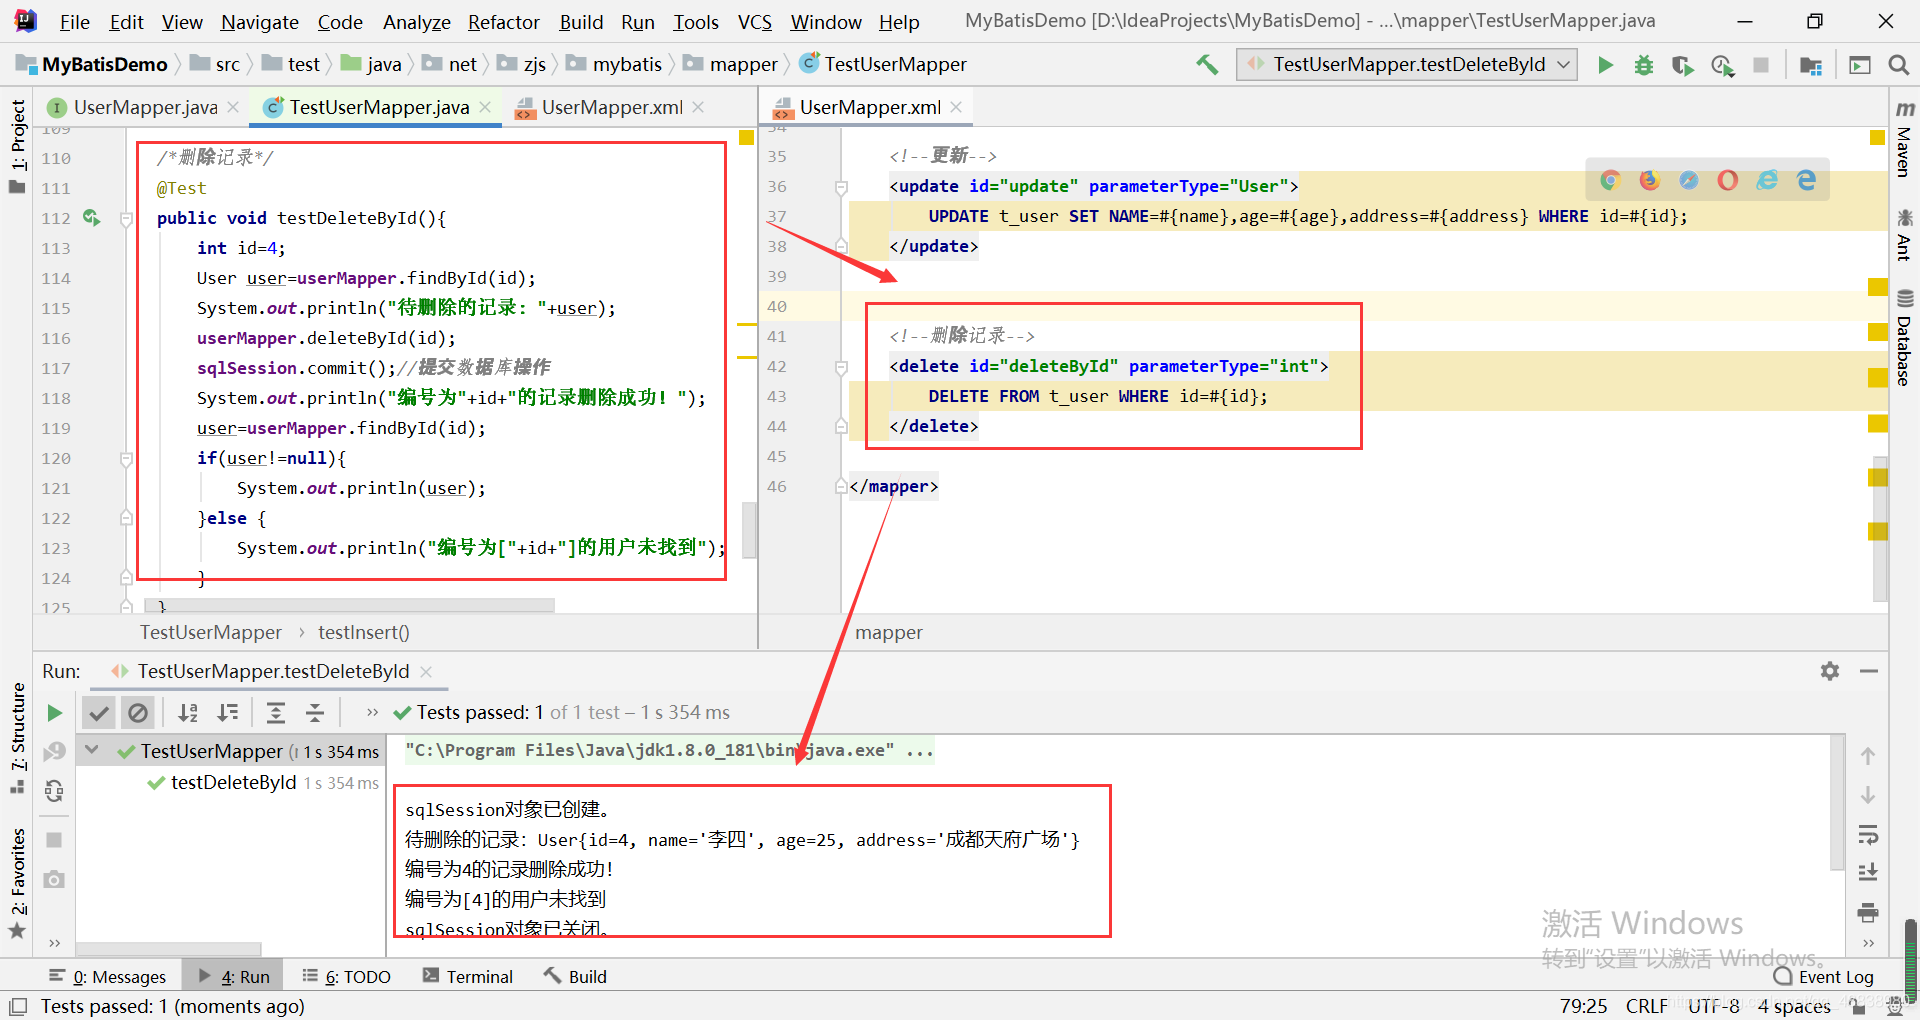Collapse all test results icon
This screenshot has height=1020, width=1920.
[x=315, y=713]
